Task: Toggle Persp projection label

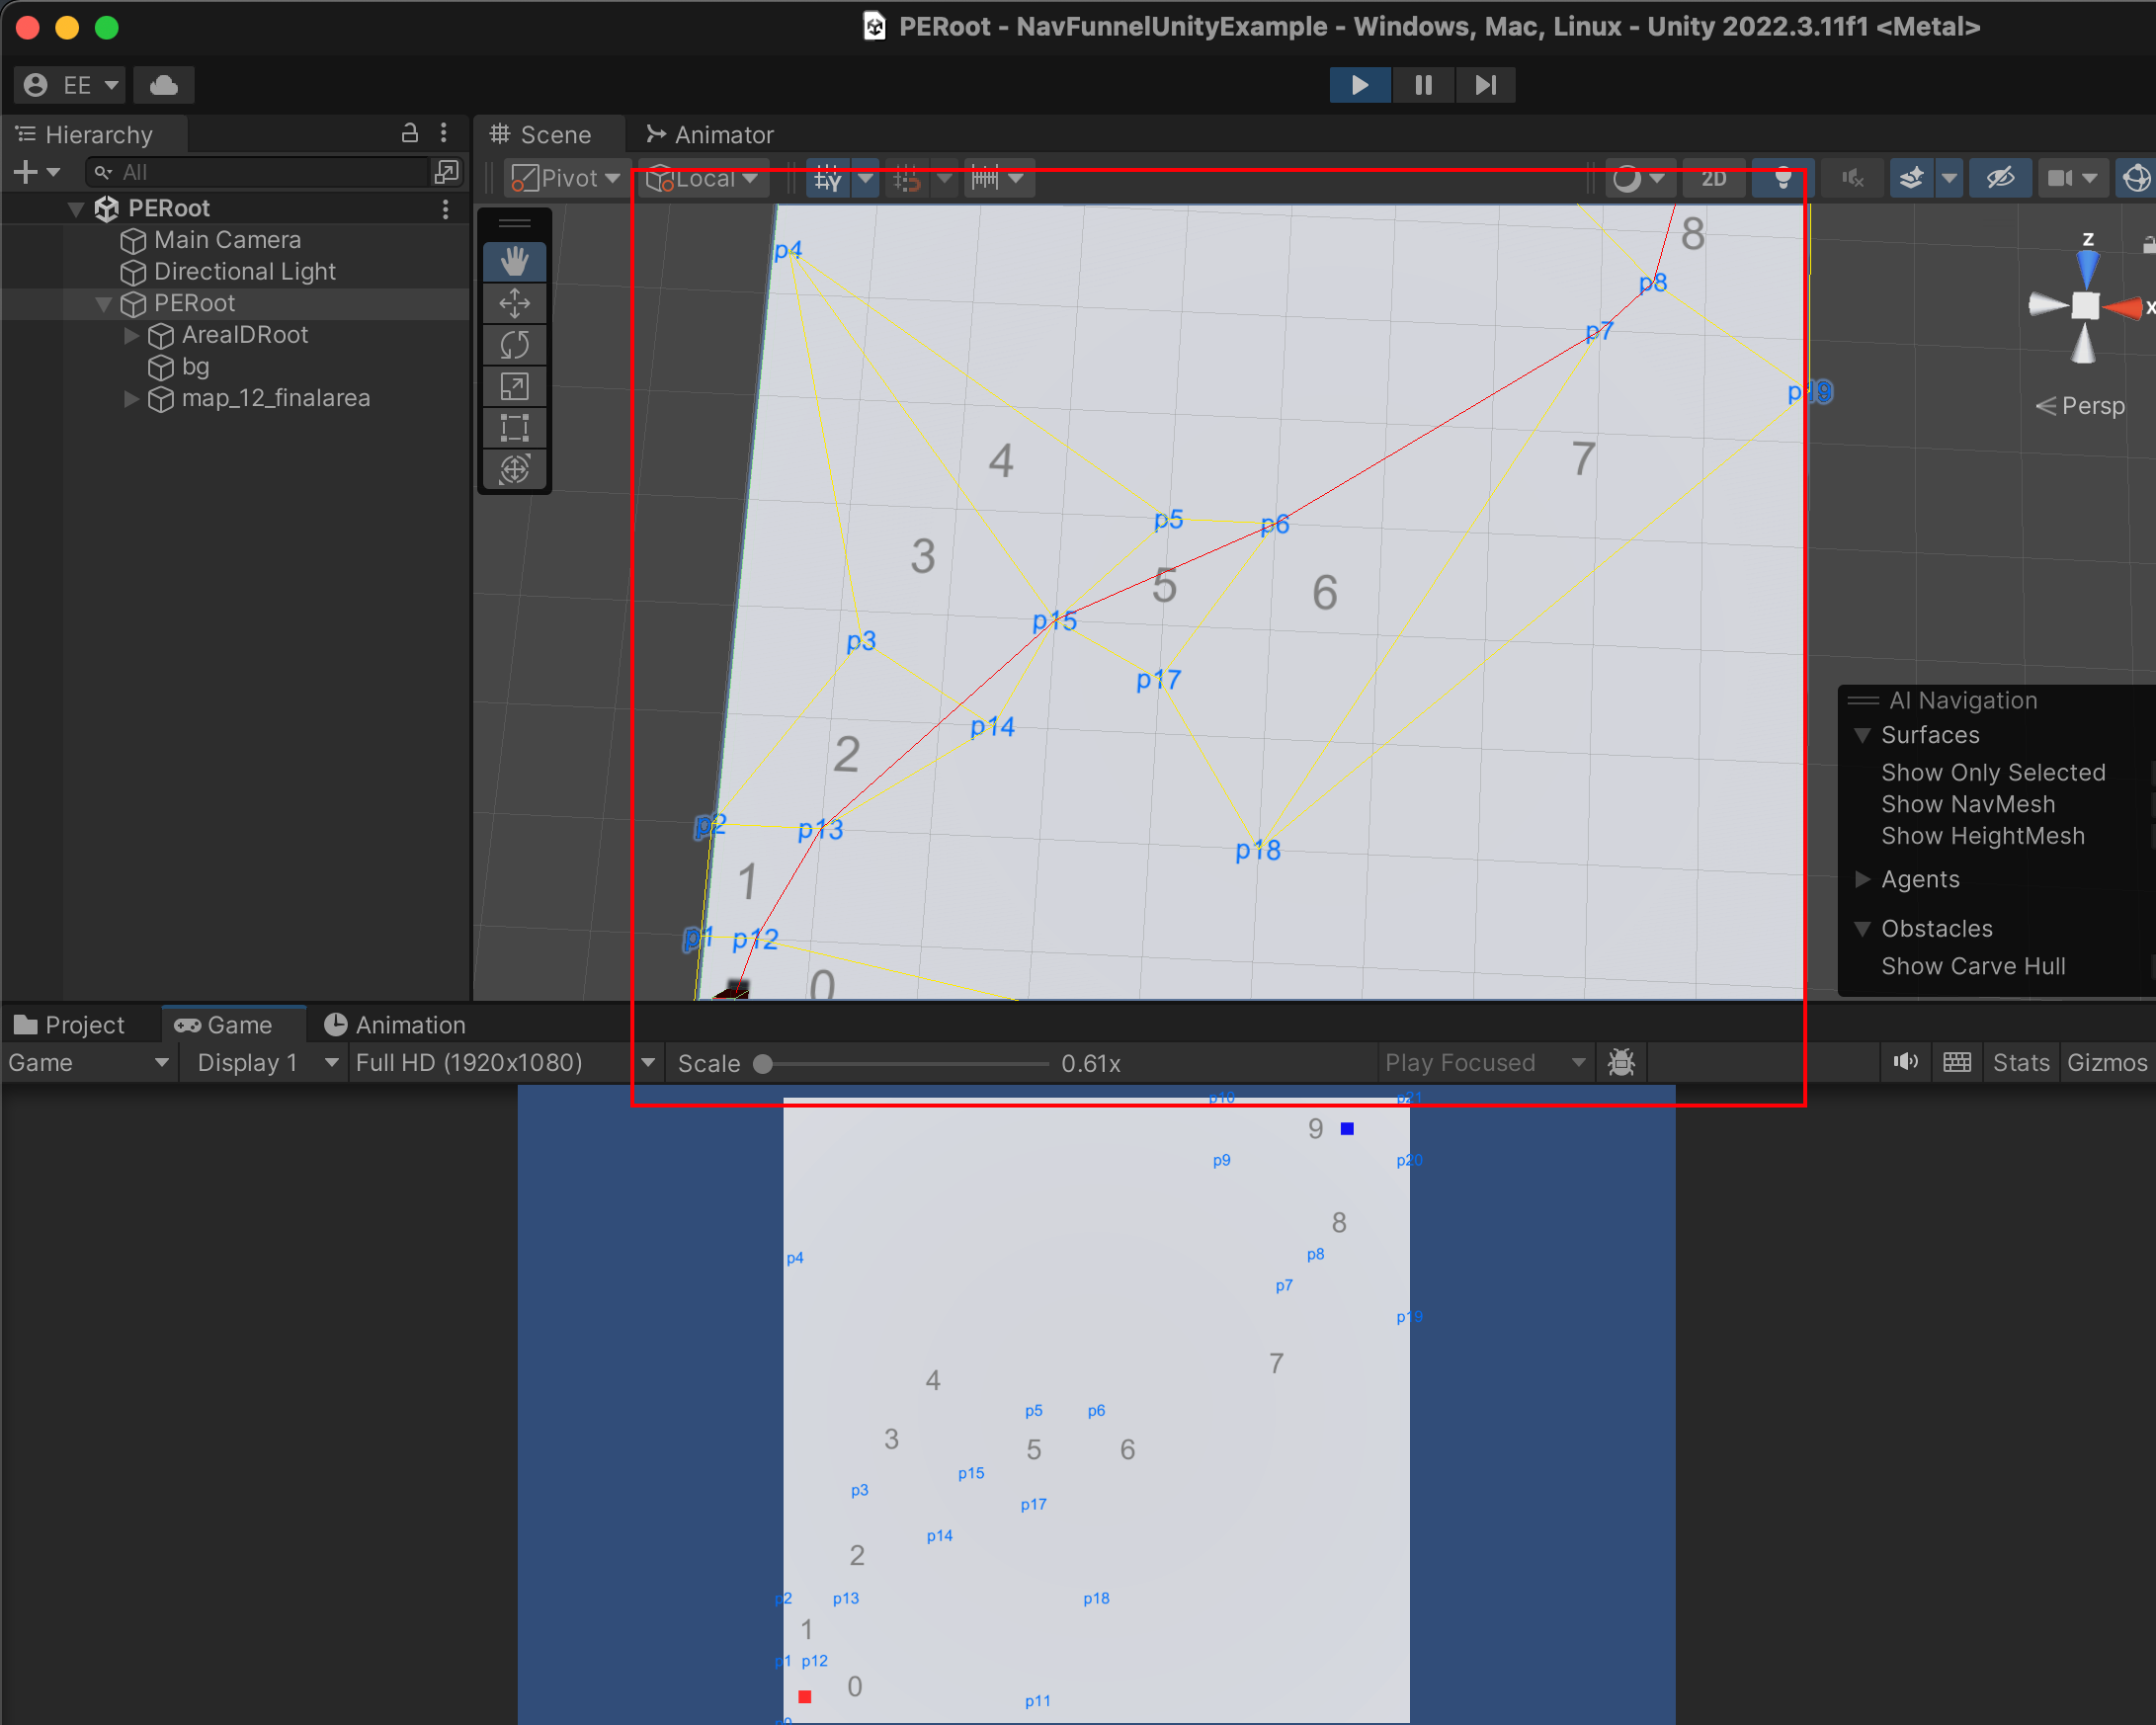Action: tap(2080, 406)
